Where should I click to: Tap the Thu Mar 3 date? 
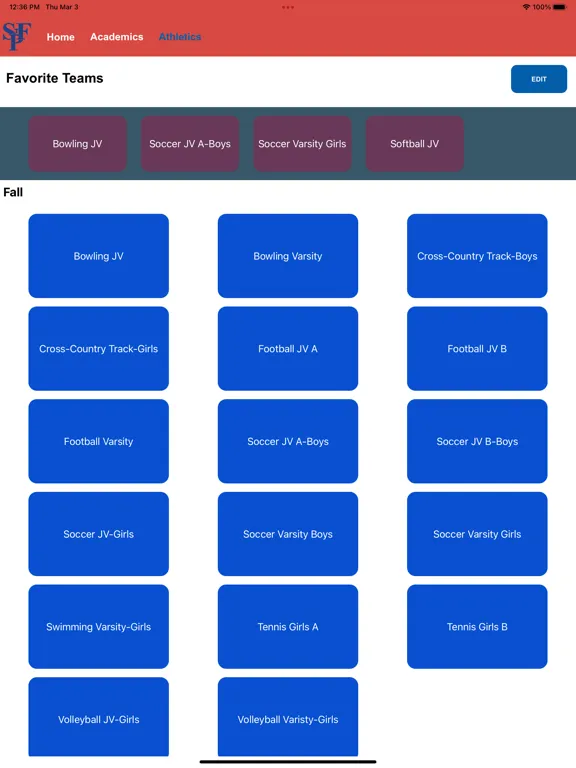coord(62,7)
